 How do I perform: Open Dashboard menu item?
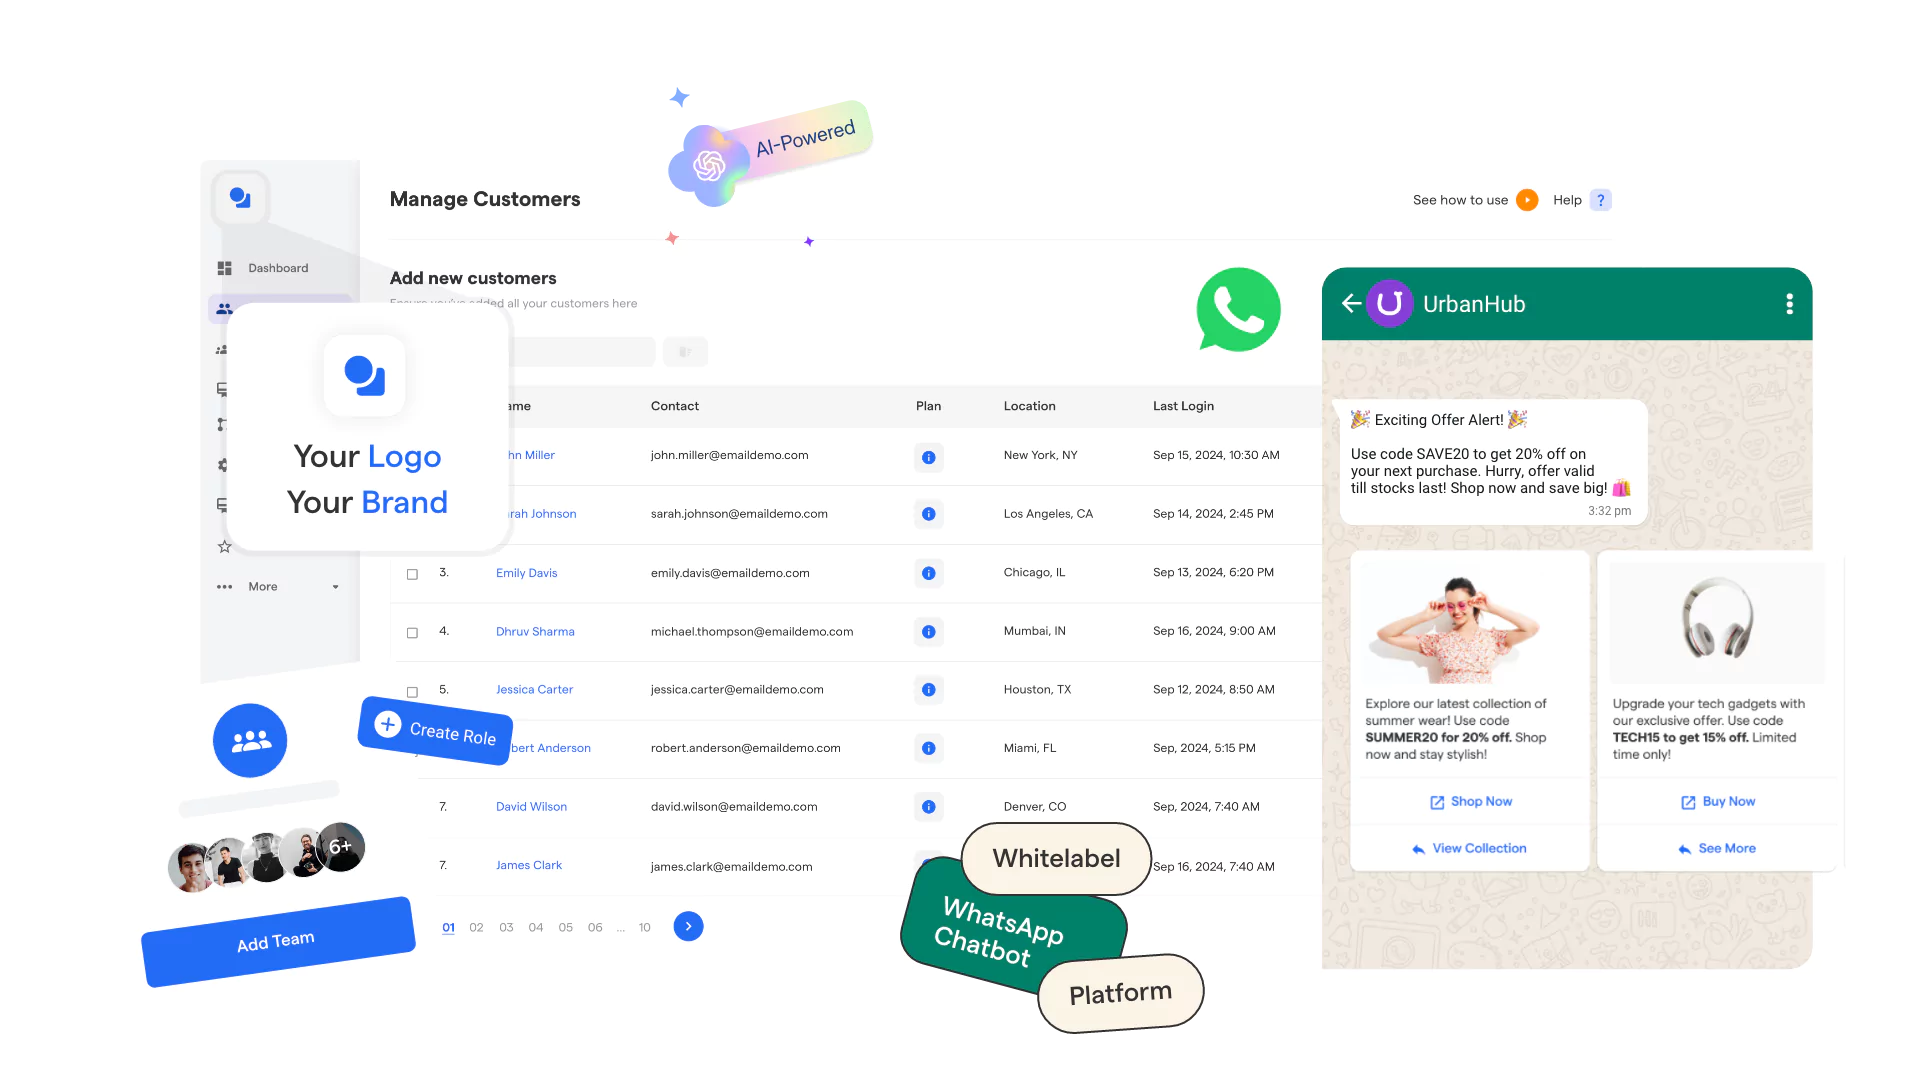(x=277, y=268)
